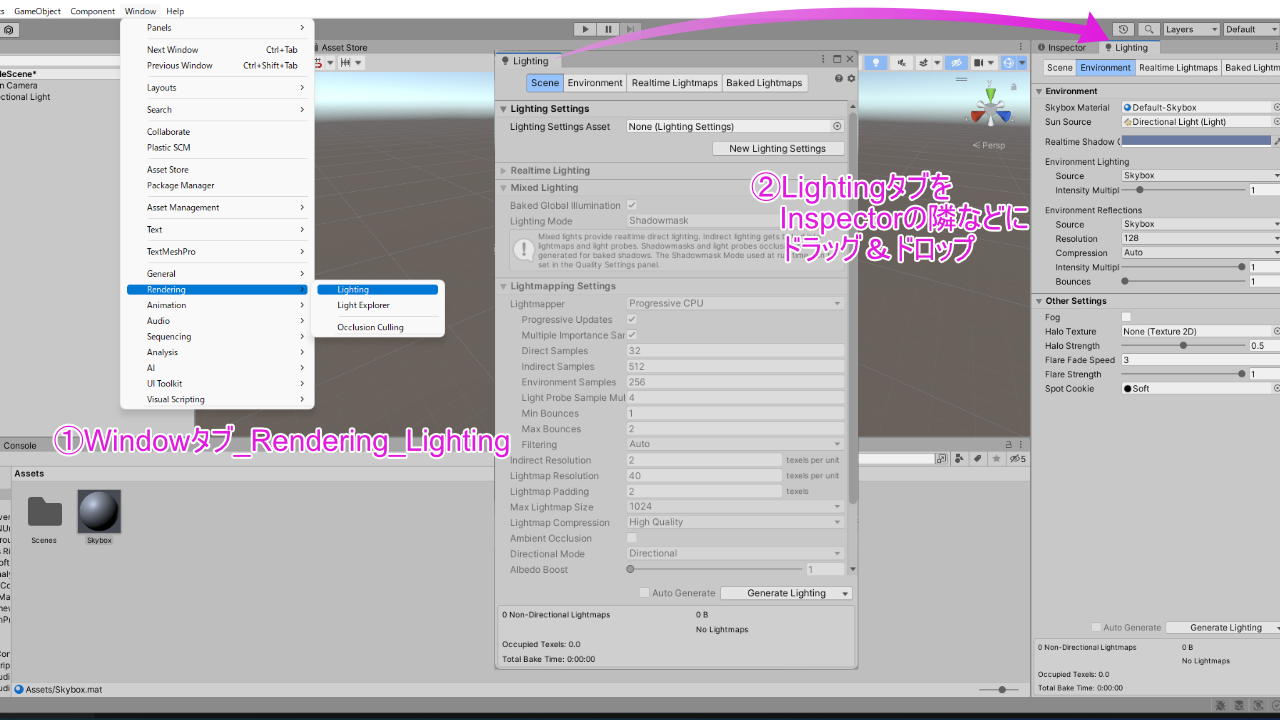Switch to Environment tab in floating Lighting window
The height and width of the screenshot is (720, 1280).
(595, 83)
